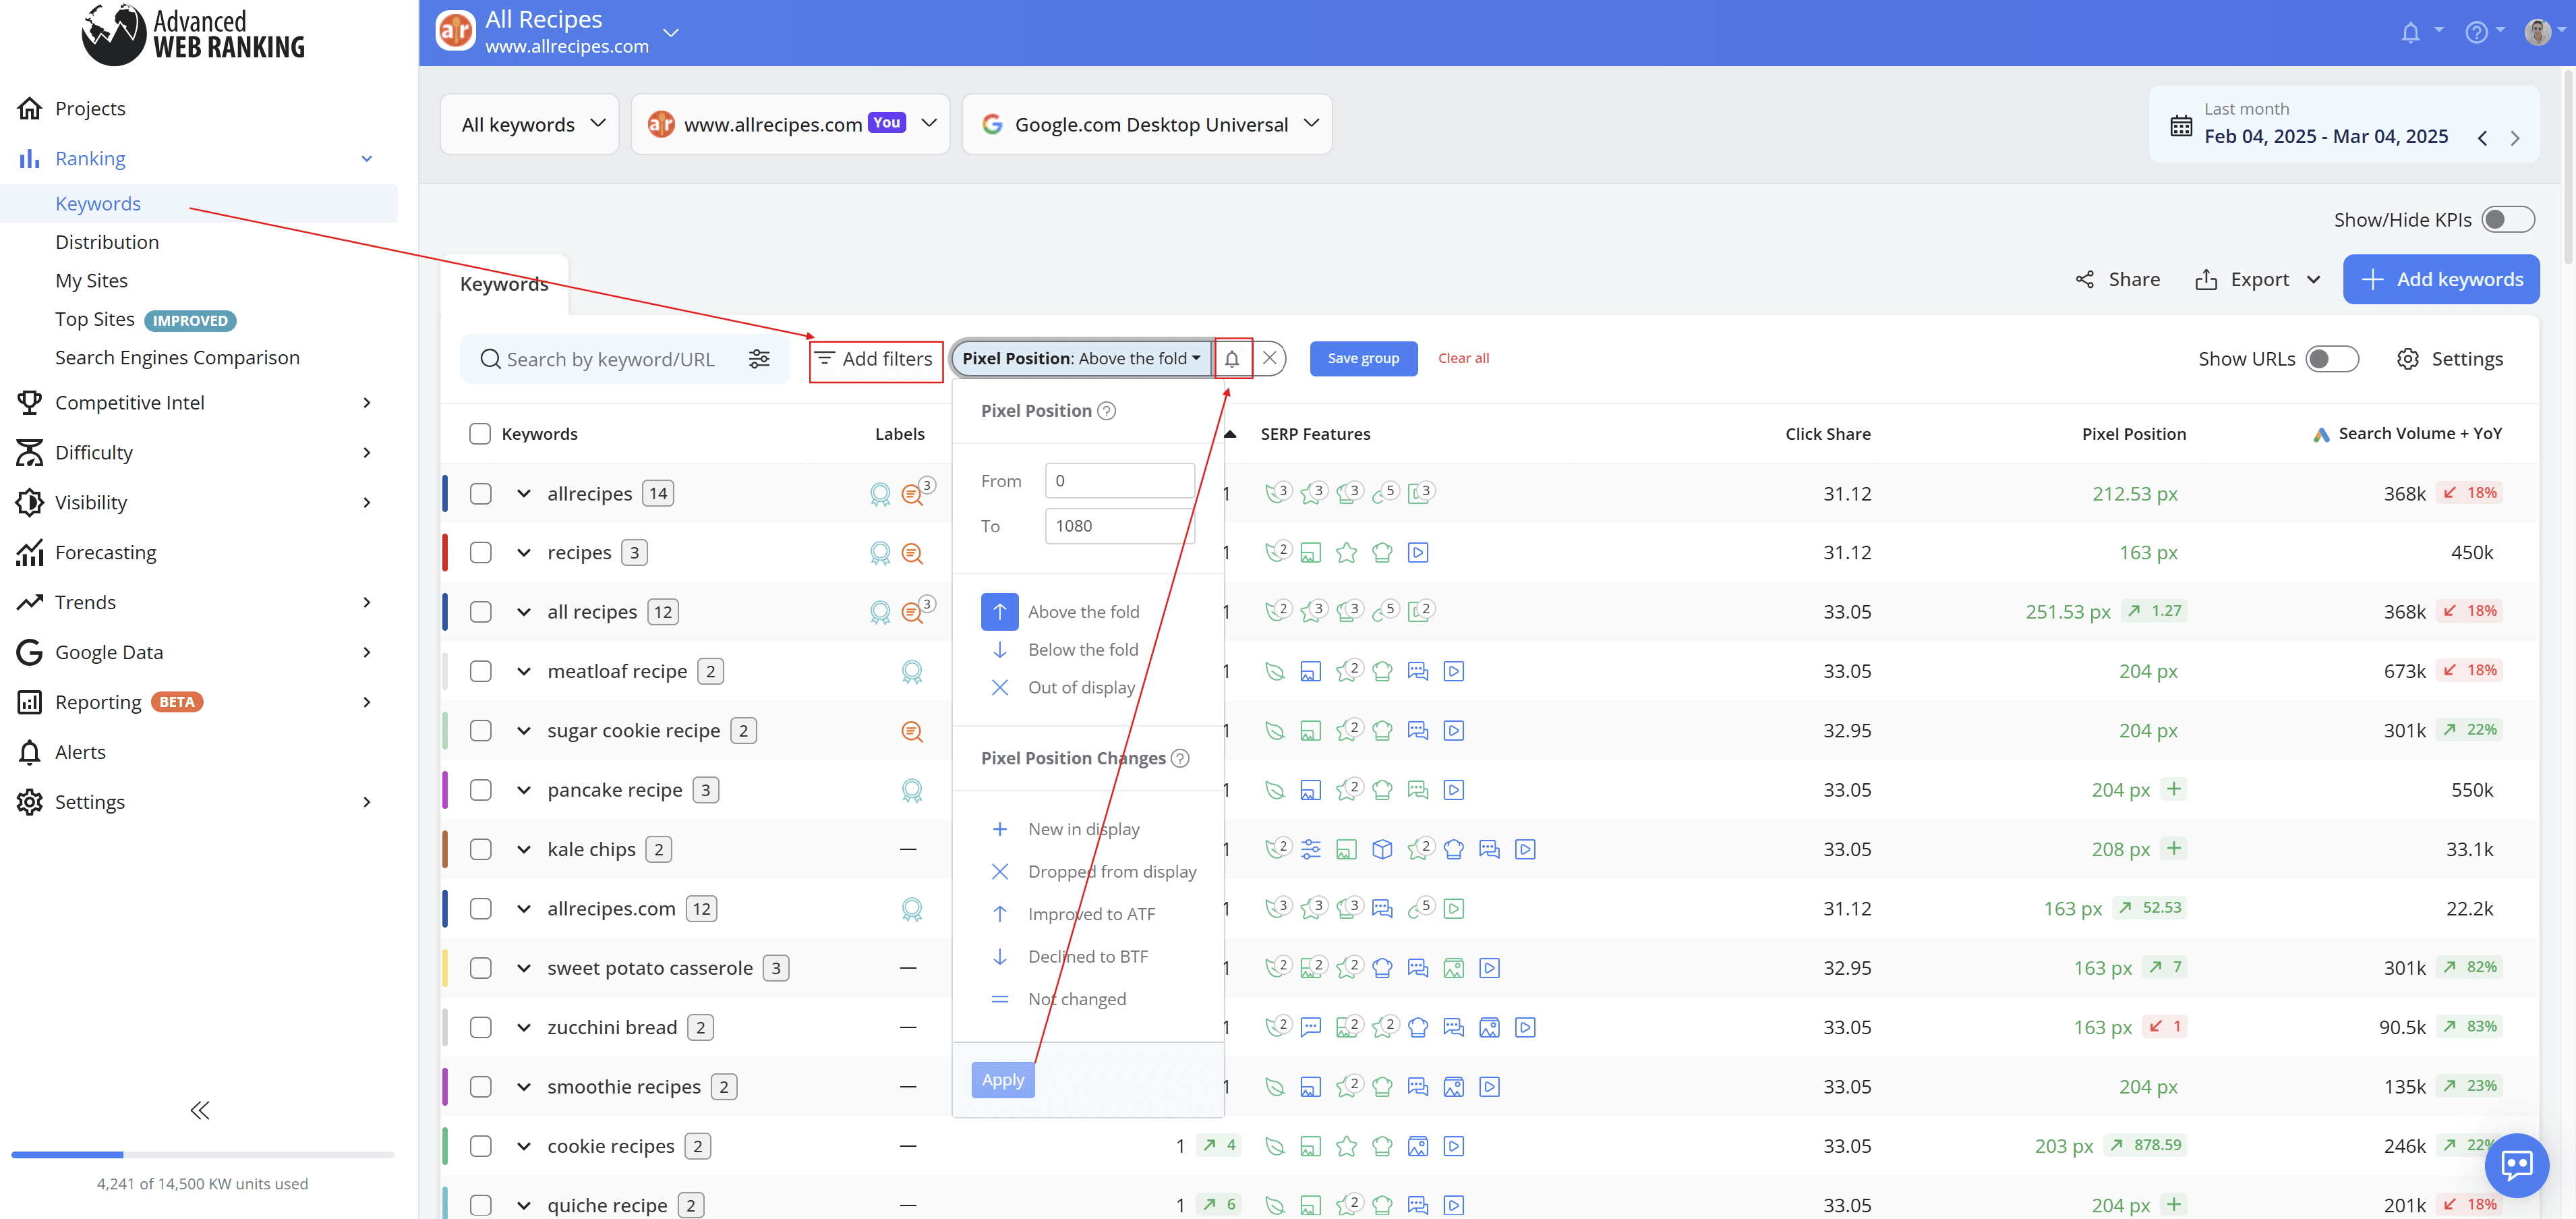2576x1219 pixels.
Task: Open the Google.com Desktop Universal dropdown
Action: 1146,124
